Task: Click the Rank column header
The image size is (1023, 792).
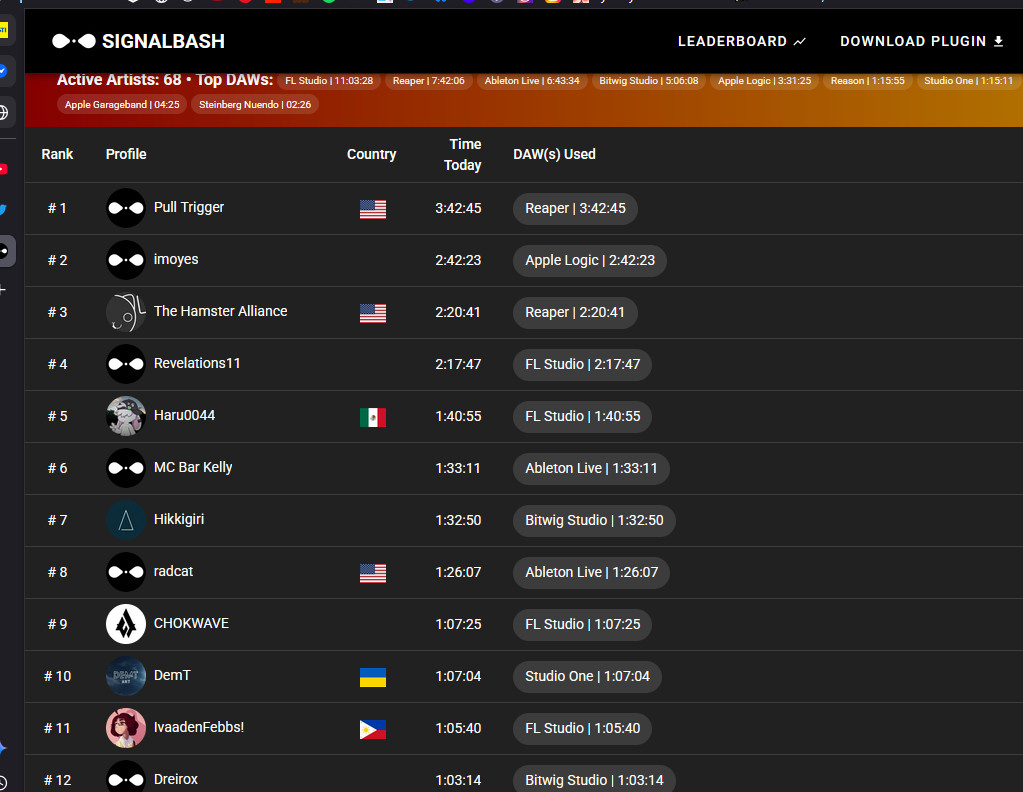Action: tap(57, 154)
